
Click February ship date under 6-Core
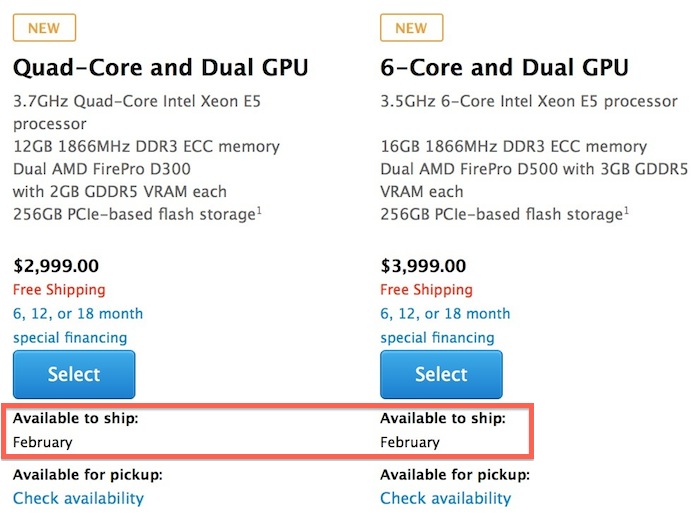coord(410,442)
